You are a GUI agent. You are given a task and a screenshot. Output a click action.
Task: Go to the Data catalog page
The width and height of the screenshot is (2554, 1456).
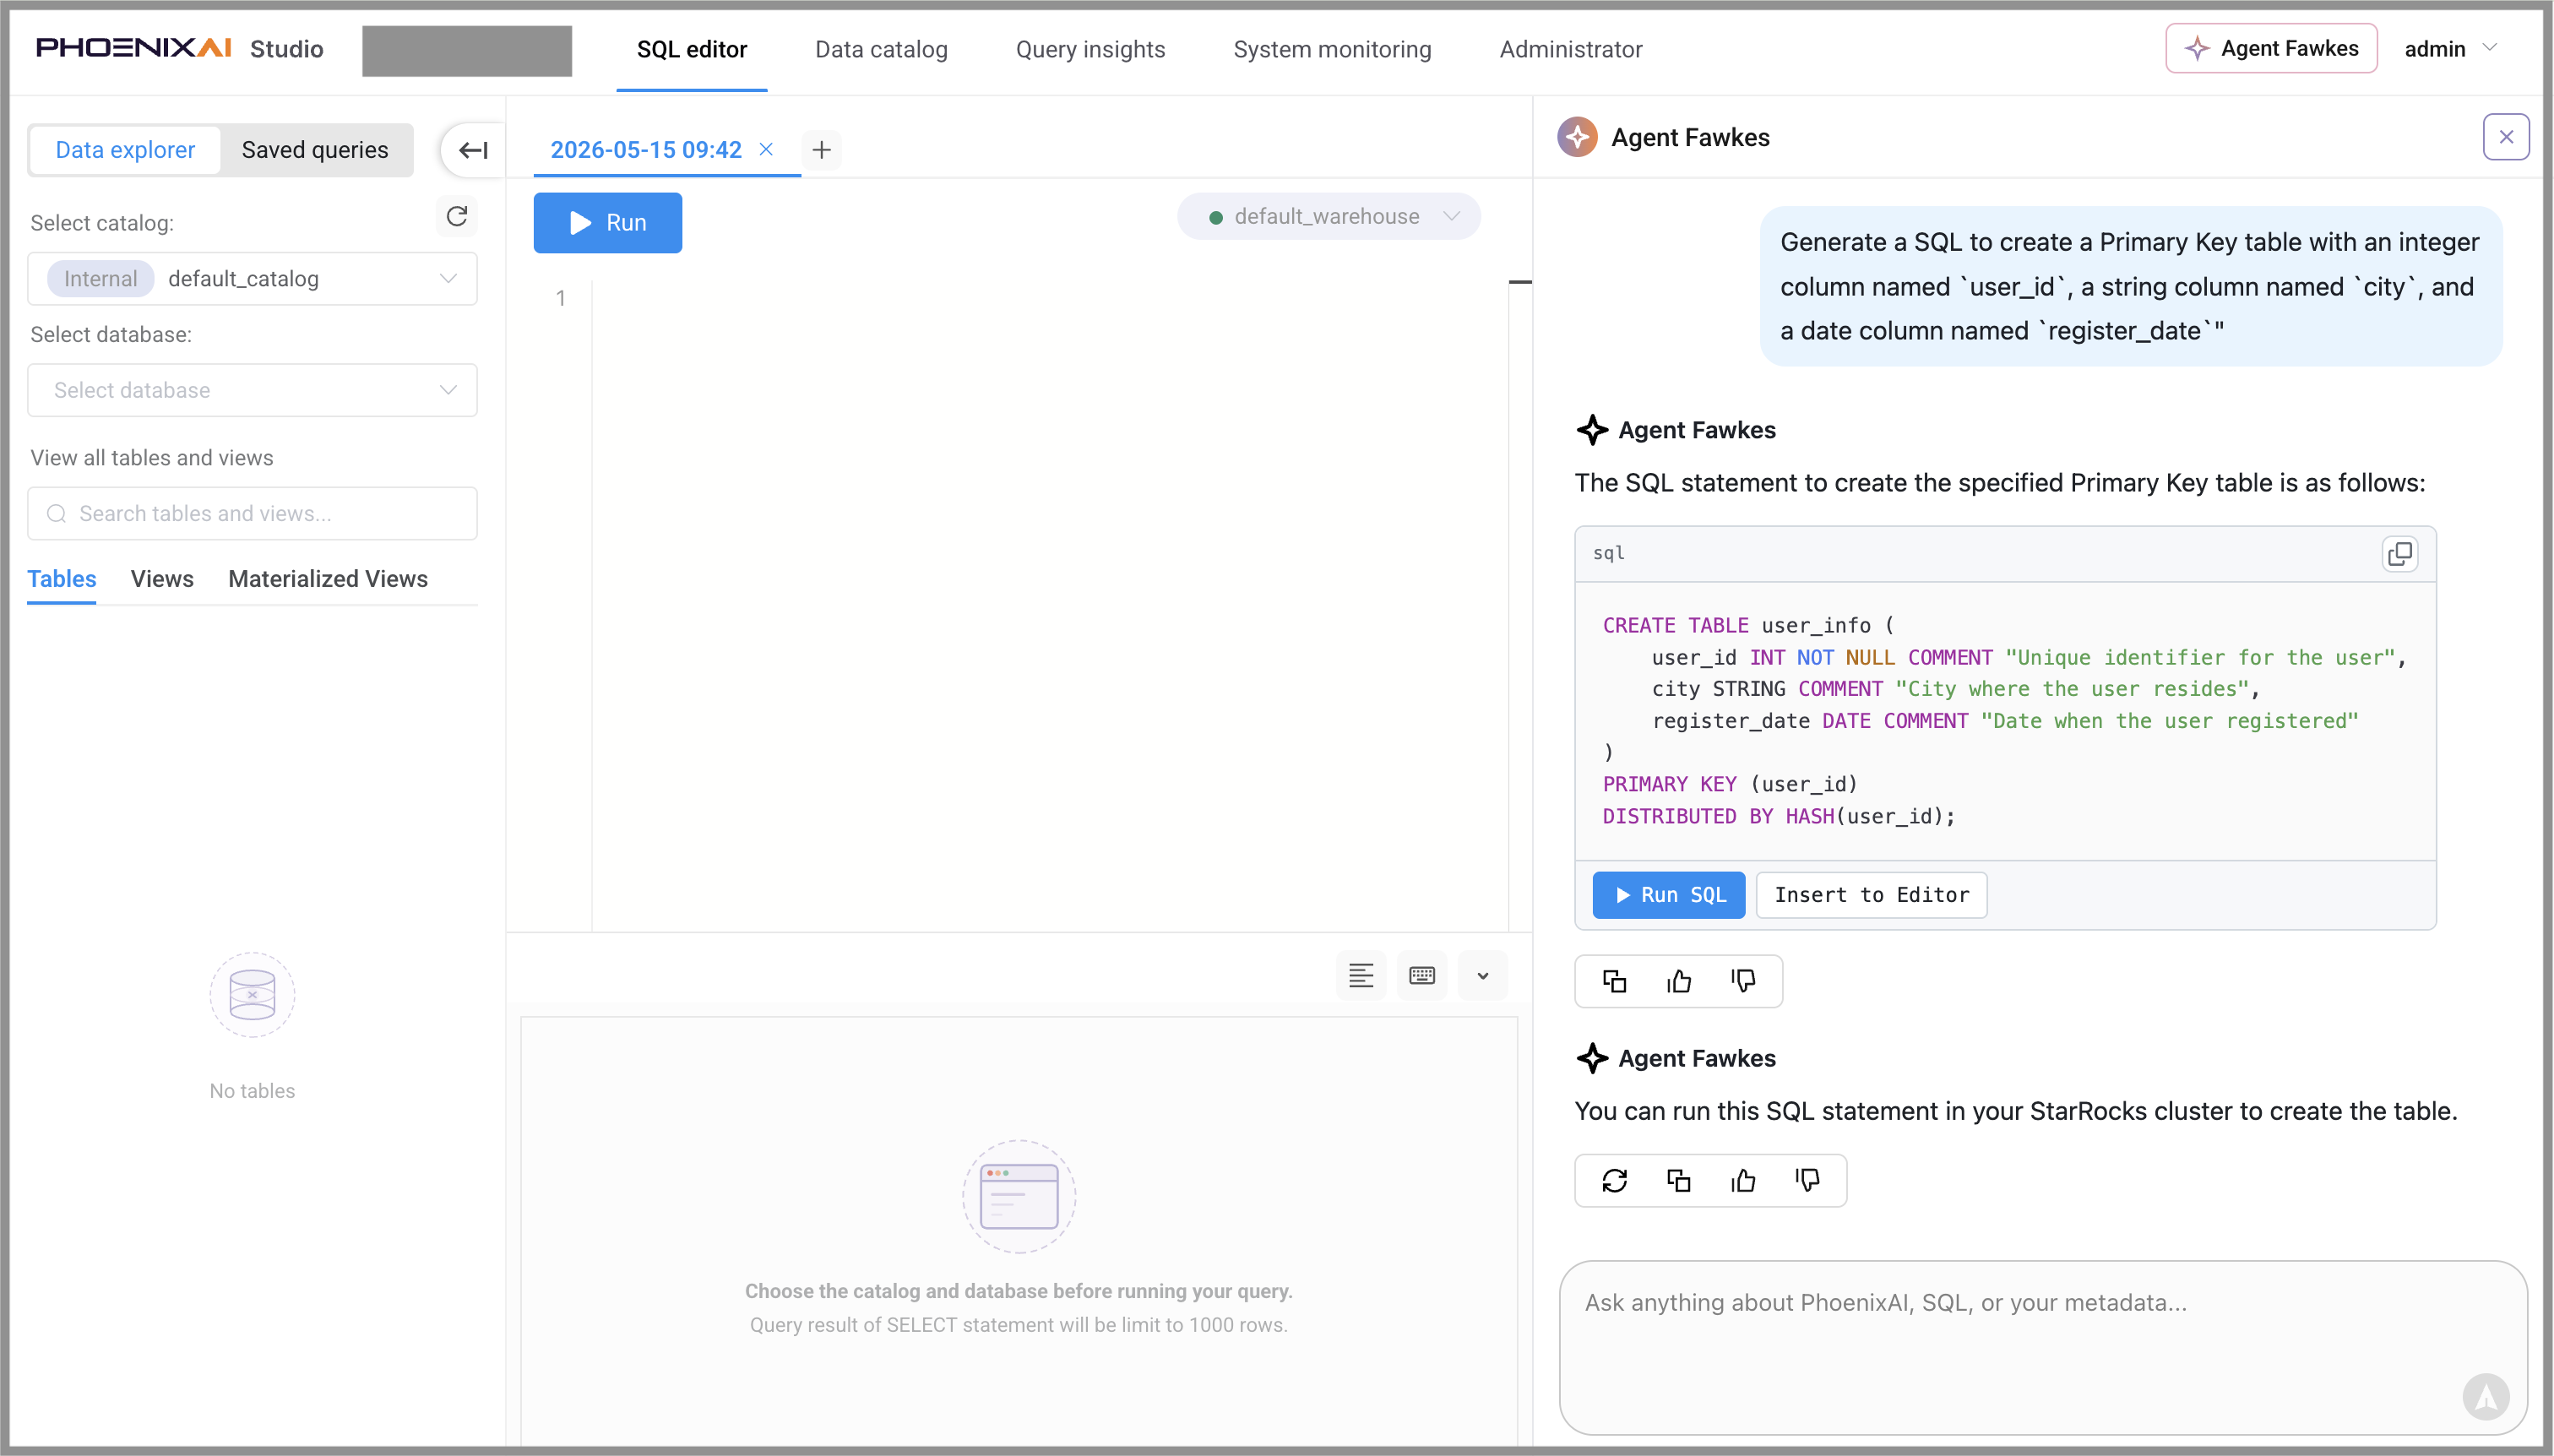coord(881,49)
